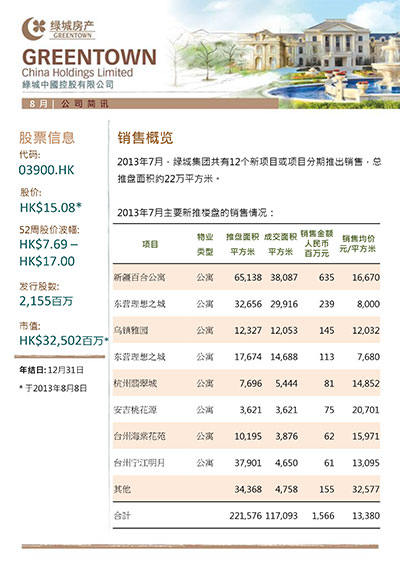Select cell value "65,138"
Image resolution: width=400 pixels, height=566 pixels.
click(248, 277)
